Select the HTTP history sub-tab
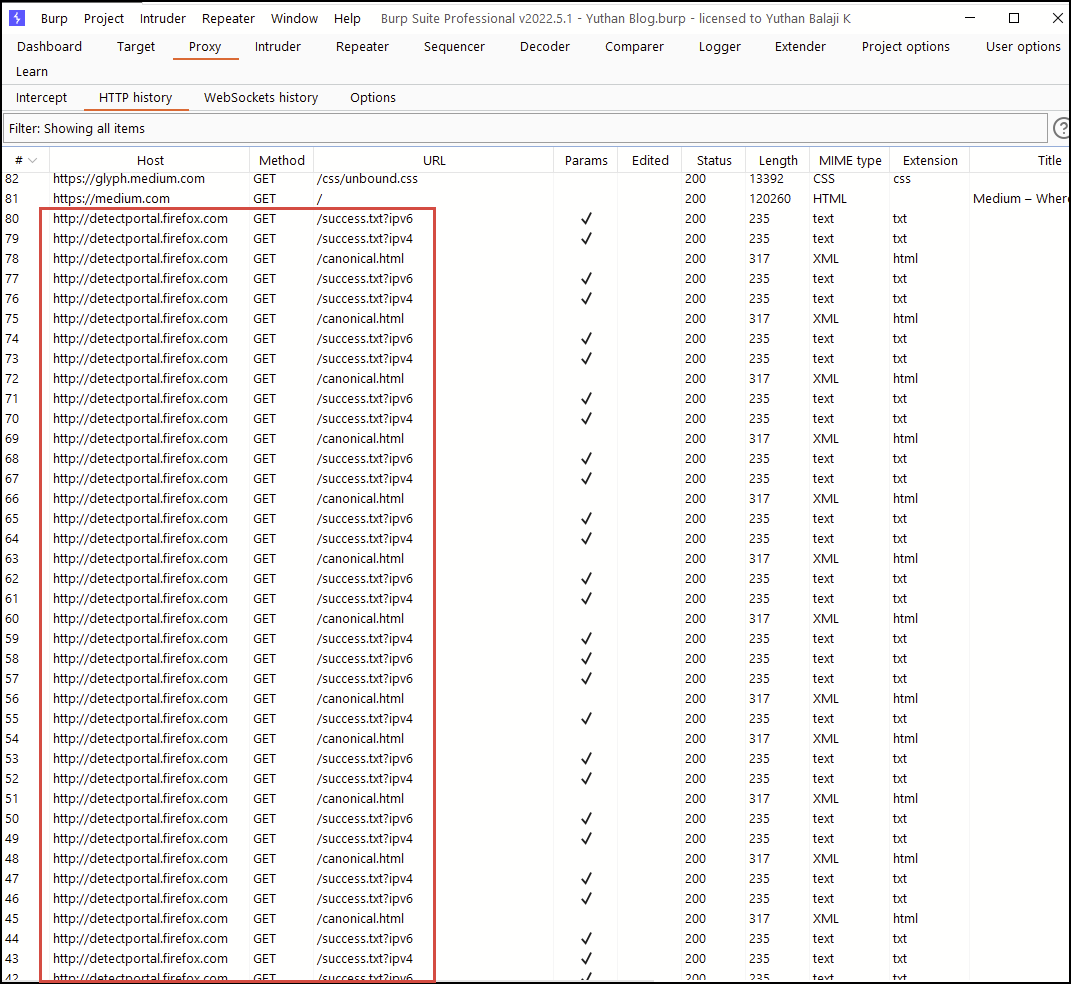 pos(135,98)
